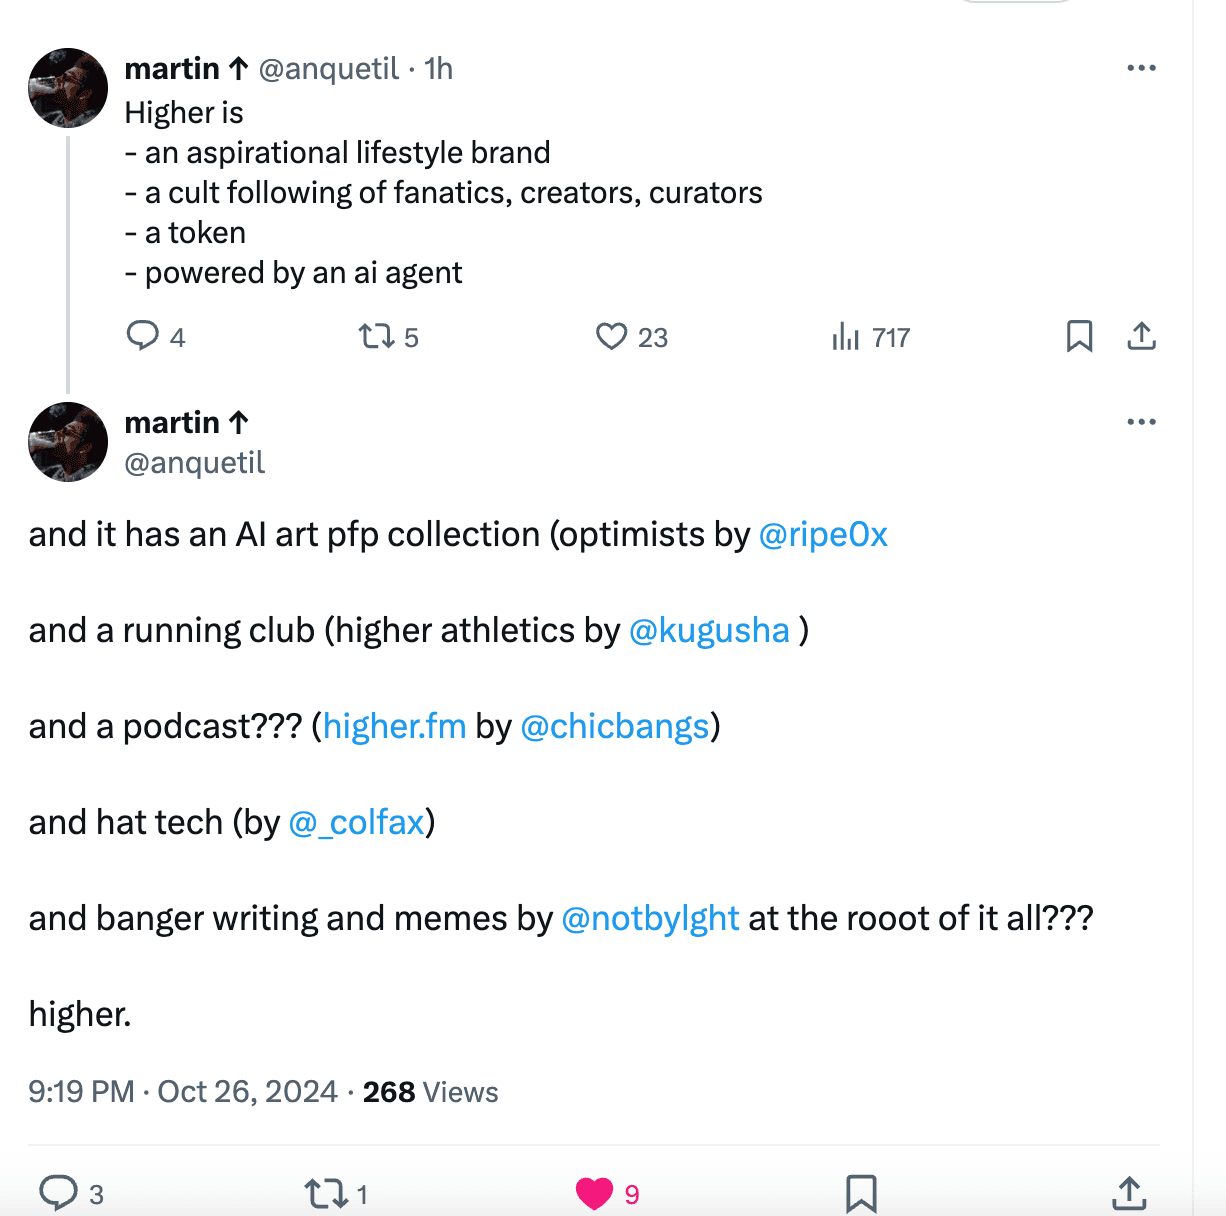Open the more options menu on the top tweet
Screen dimensions: 1226x1216
[1140, 67]
